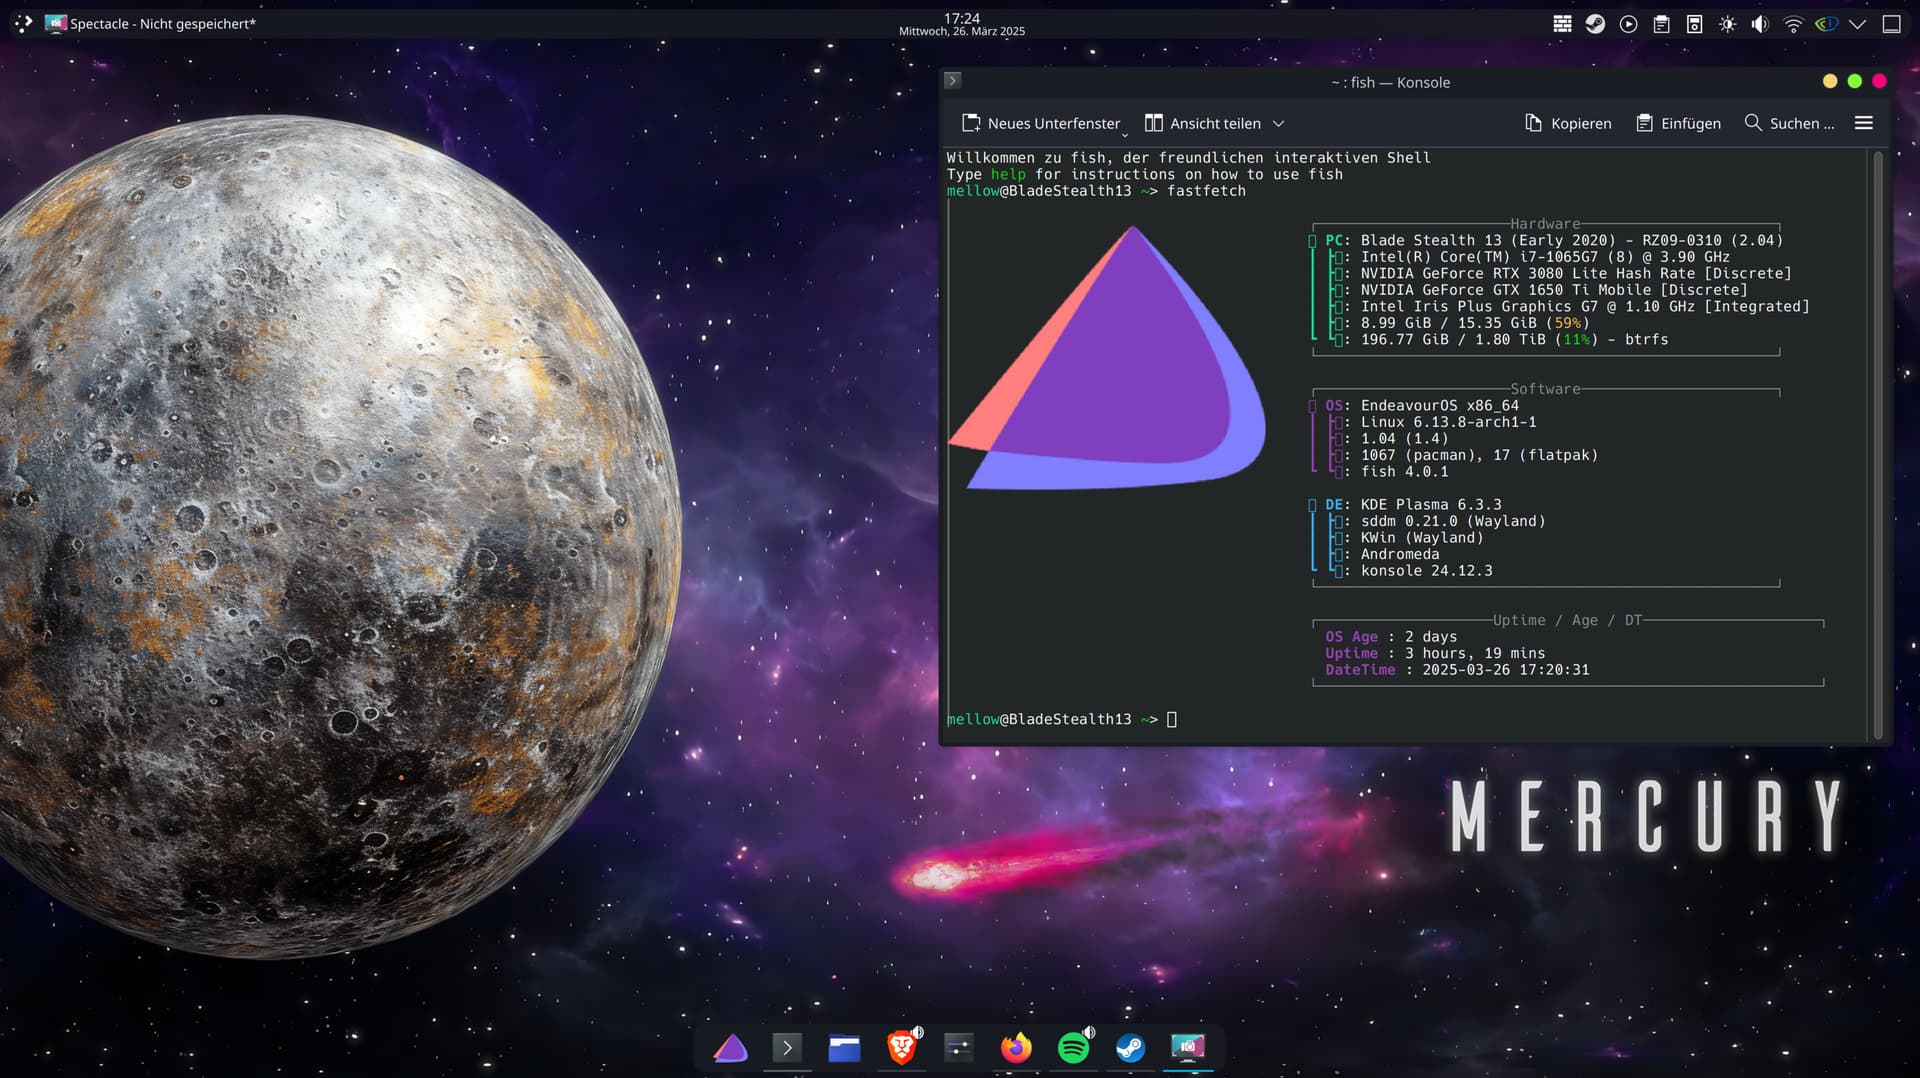Screen dimensions: 1920x1078
Task: Click the 'KDE Plasma 6.3.3' line
Action: pos(1431,504)
